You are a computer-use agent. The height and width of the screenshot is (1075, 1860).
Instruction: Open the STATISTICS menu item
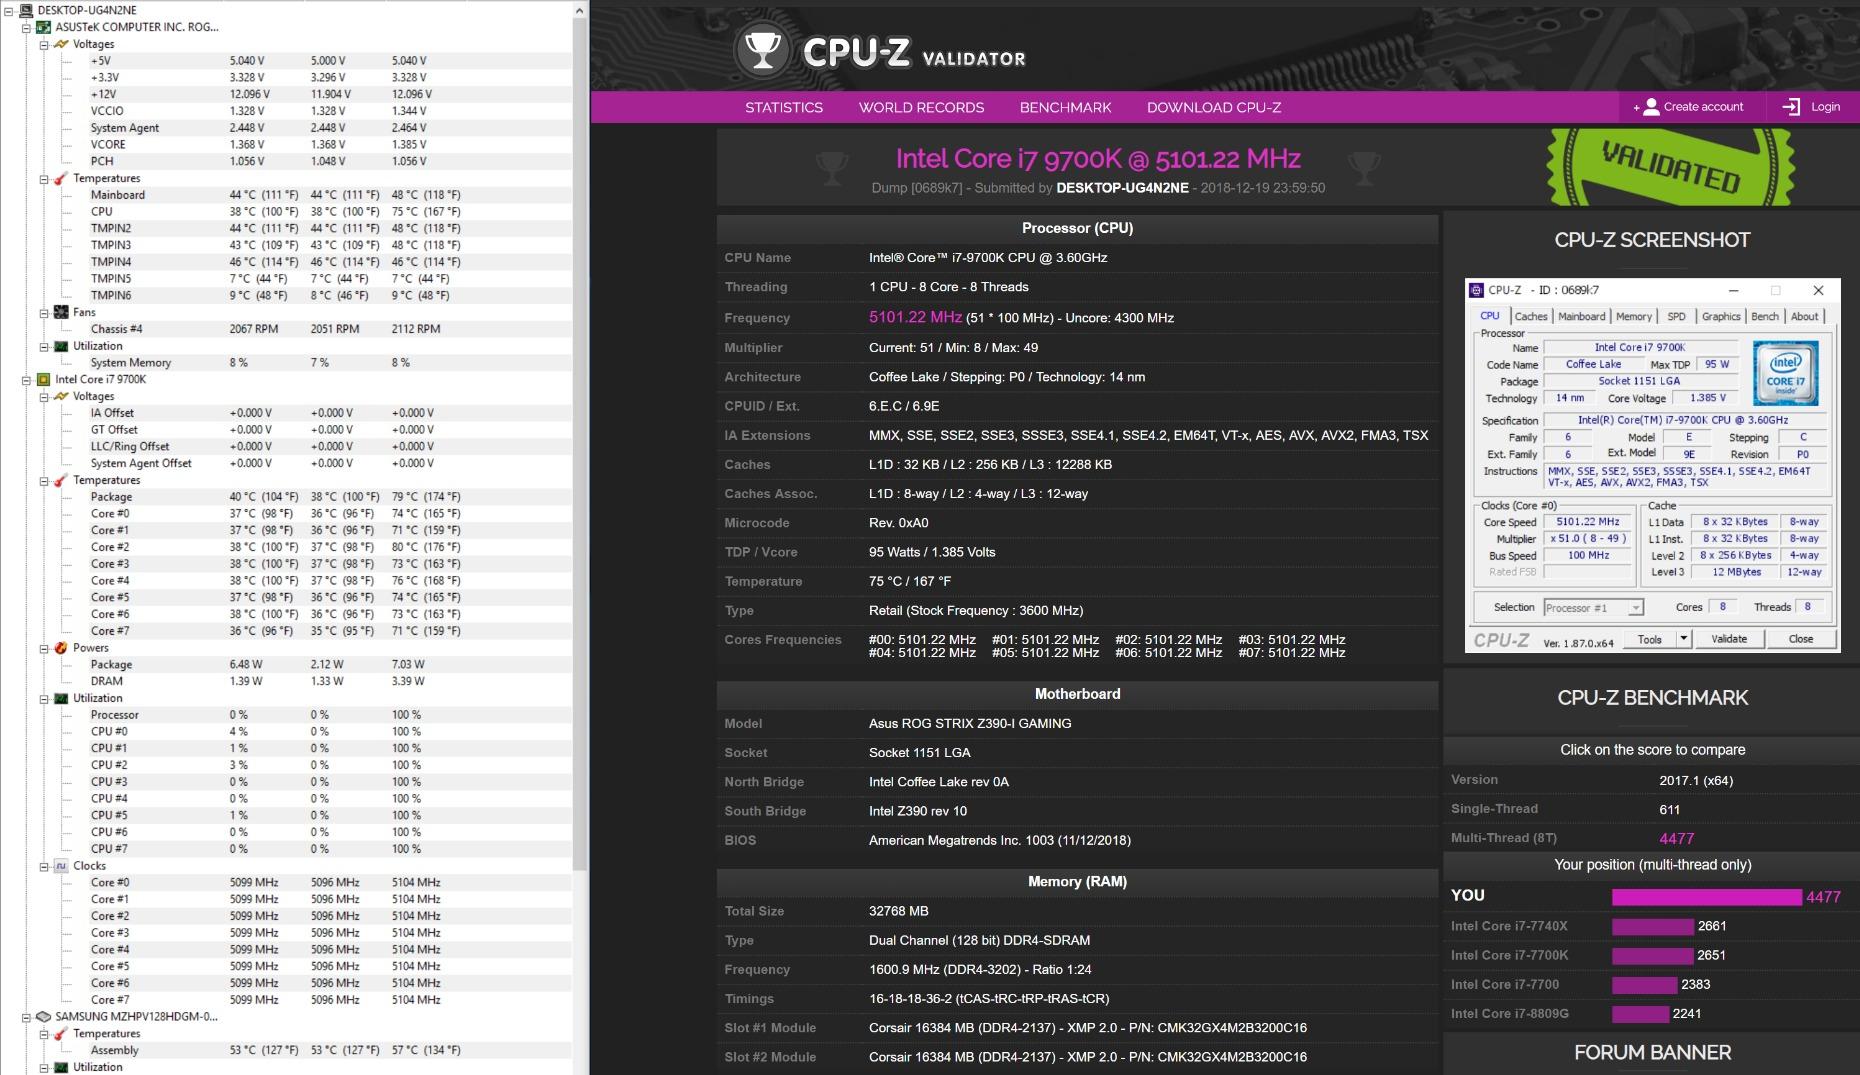tap(784, 107)
